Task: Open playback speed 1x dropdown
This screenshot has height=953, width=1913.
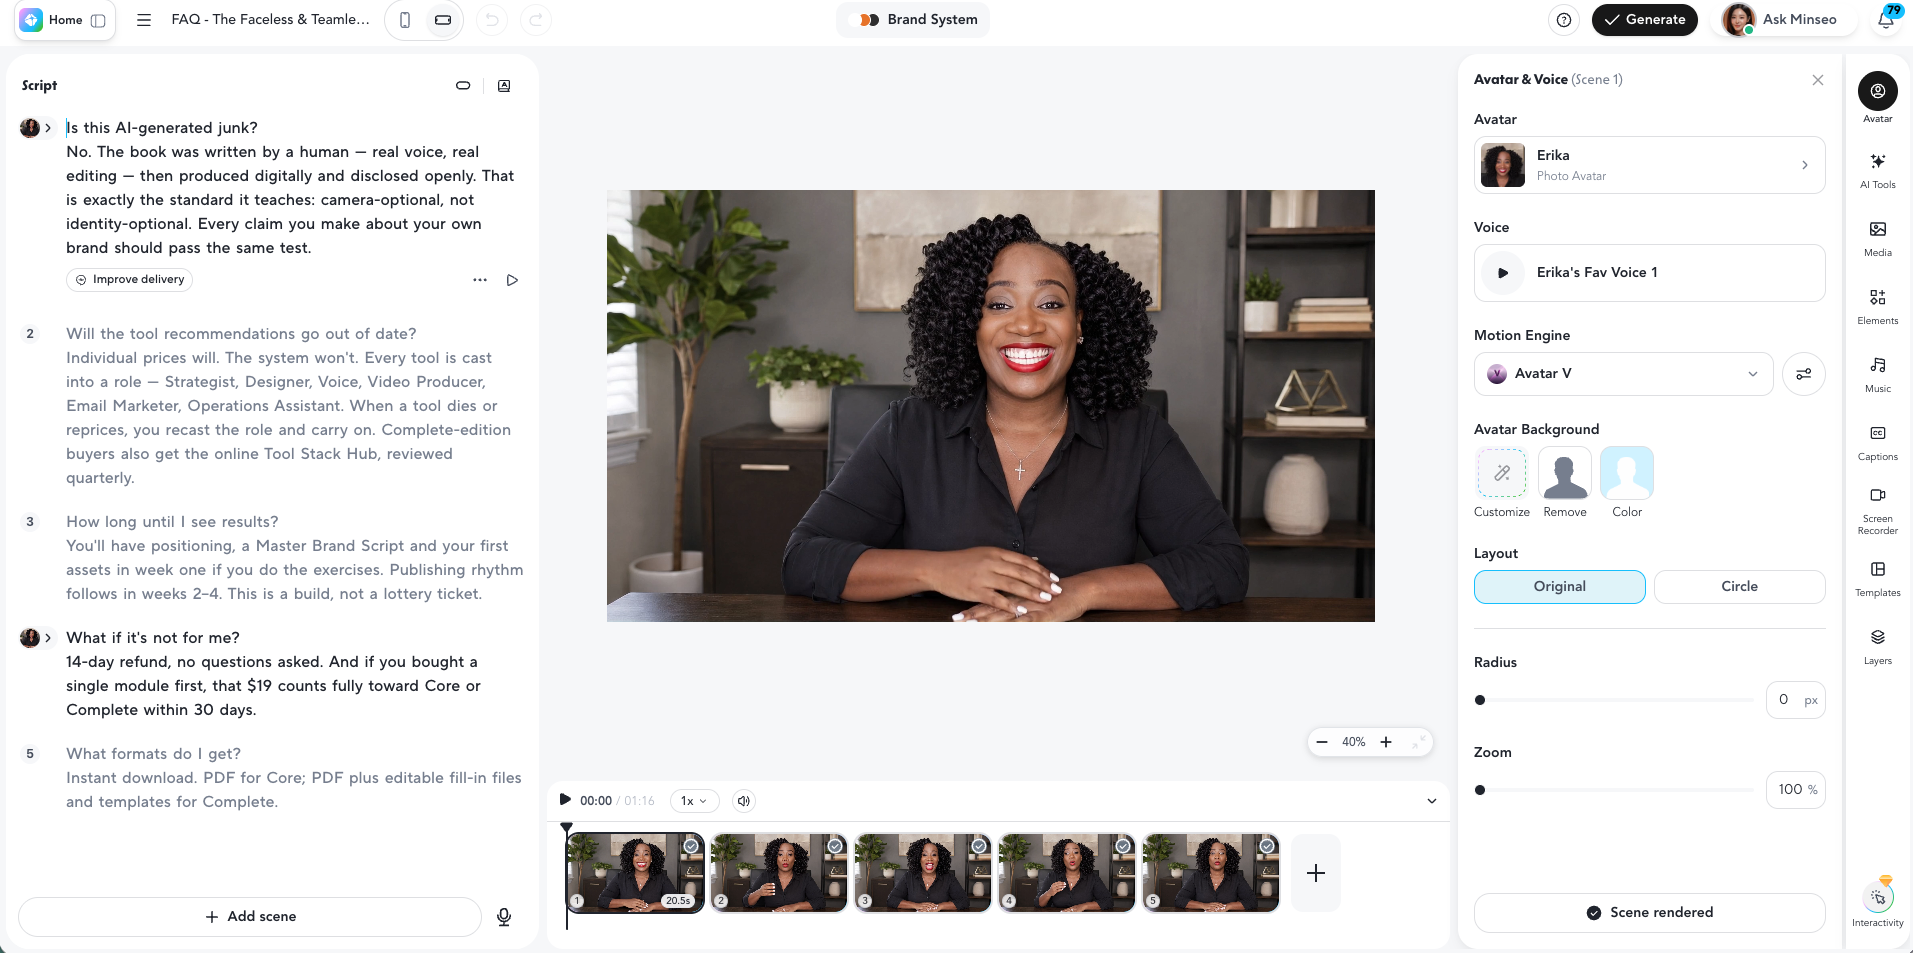Action: point(694,801)
